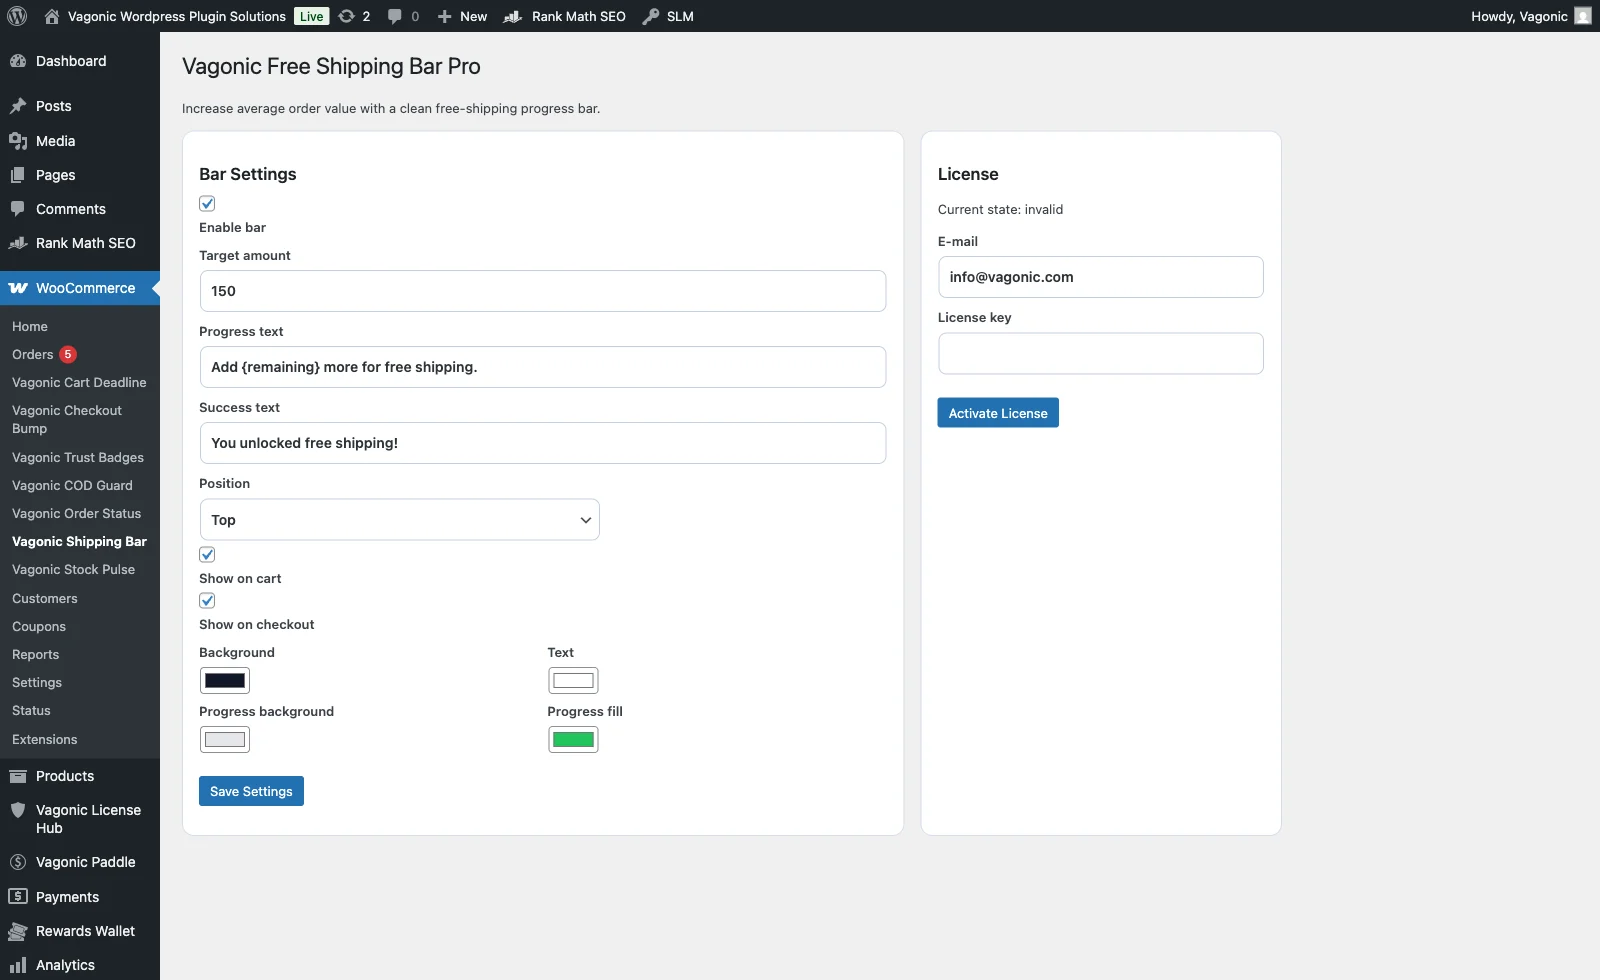Click the Vagonic Paddle dollar icon

pyautogui.click(x=18, y=862)
